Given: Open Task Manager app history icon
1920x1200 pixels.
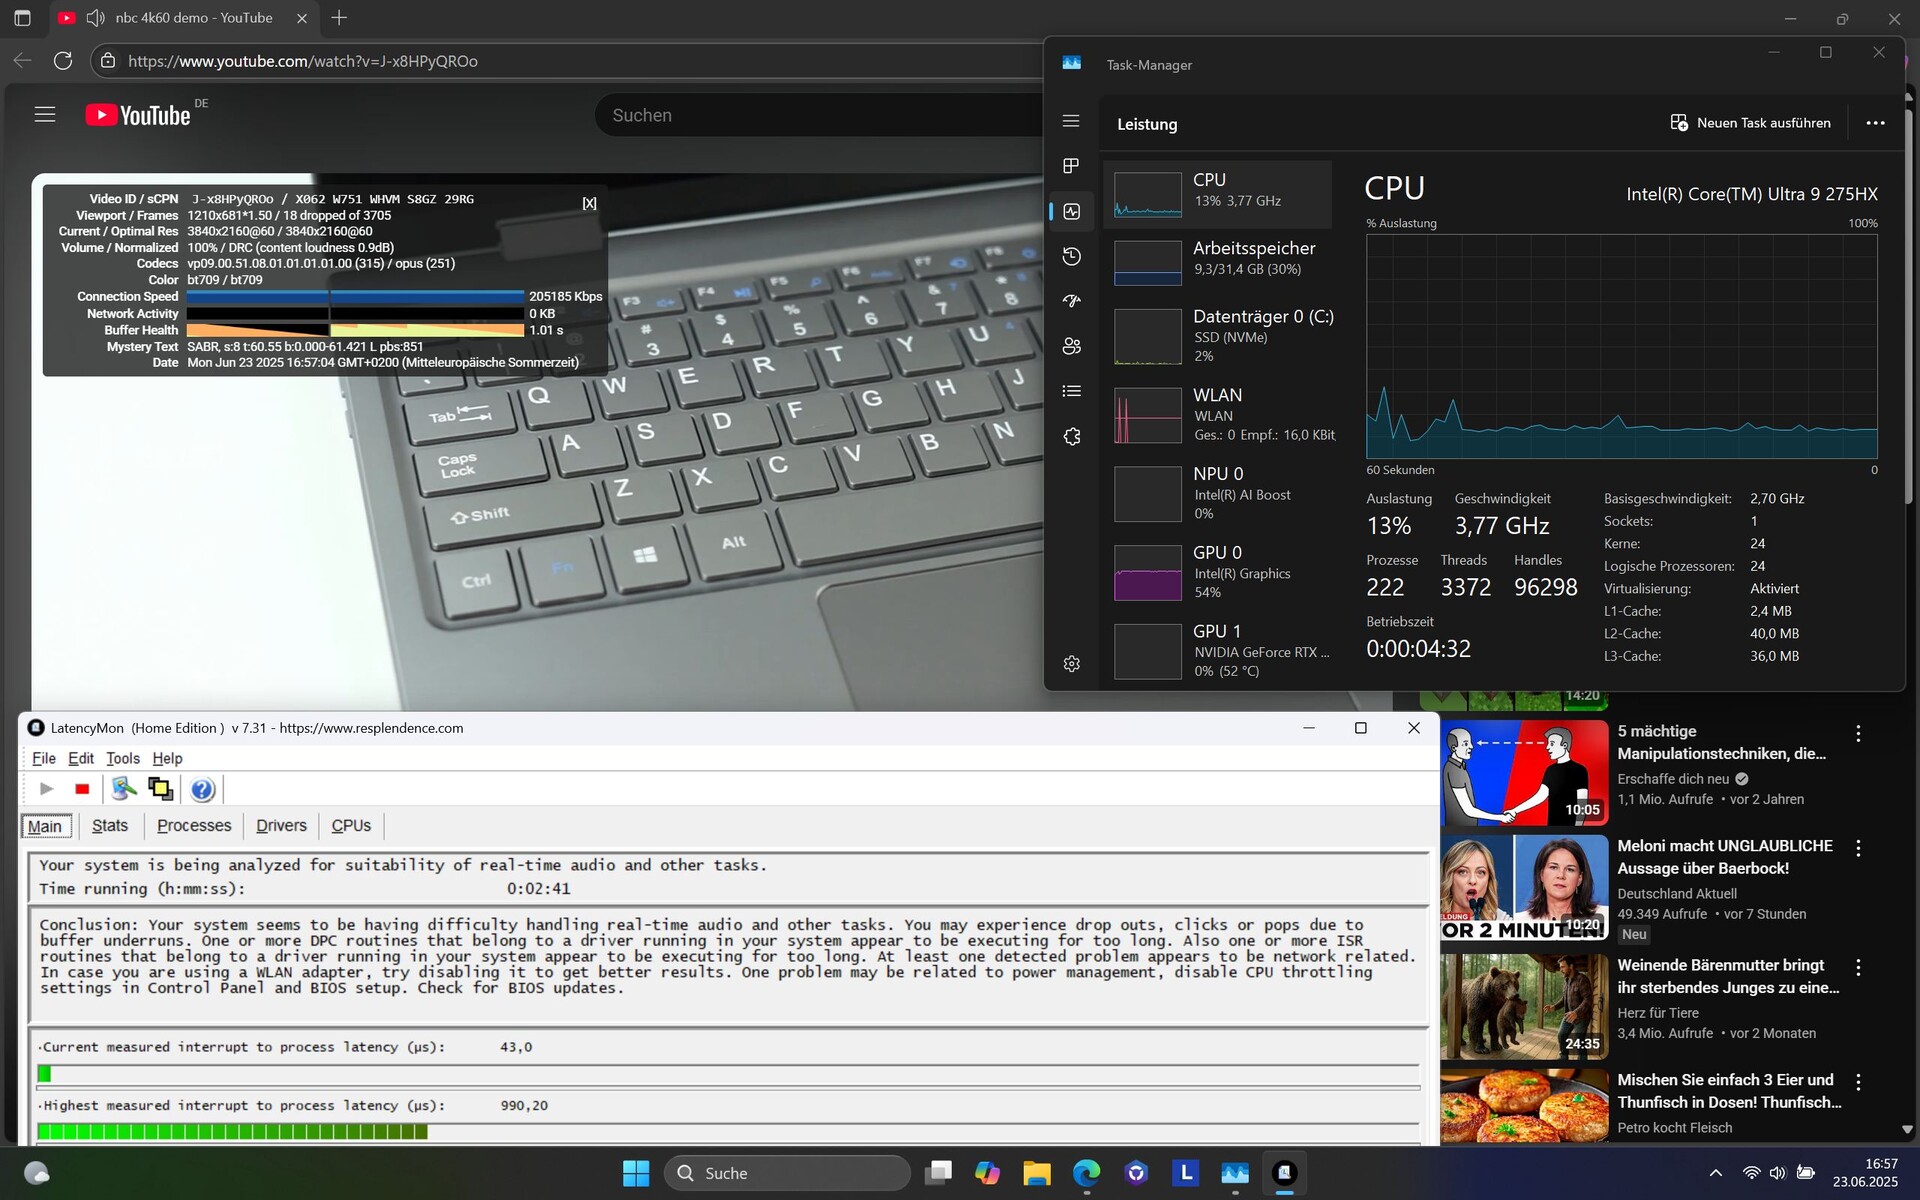Looking at the screenshot, I should pyautogui.click(x=1071, y=256).
